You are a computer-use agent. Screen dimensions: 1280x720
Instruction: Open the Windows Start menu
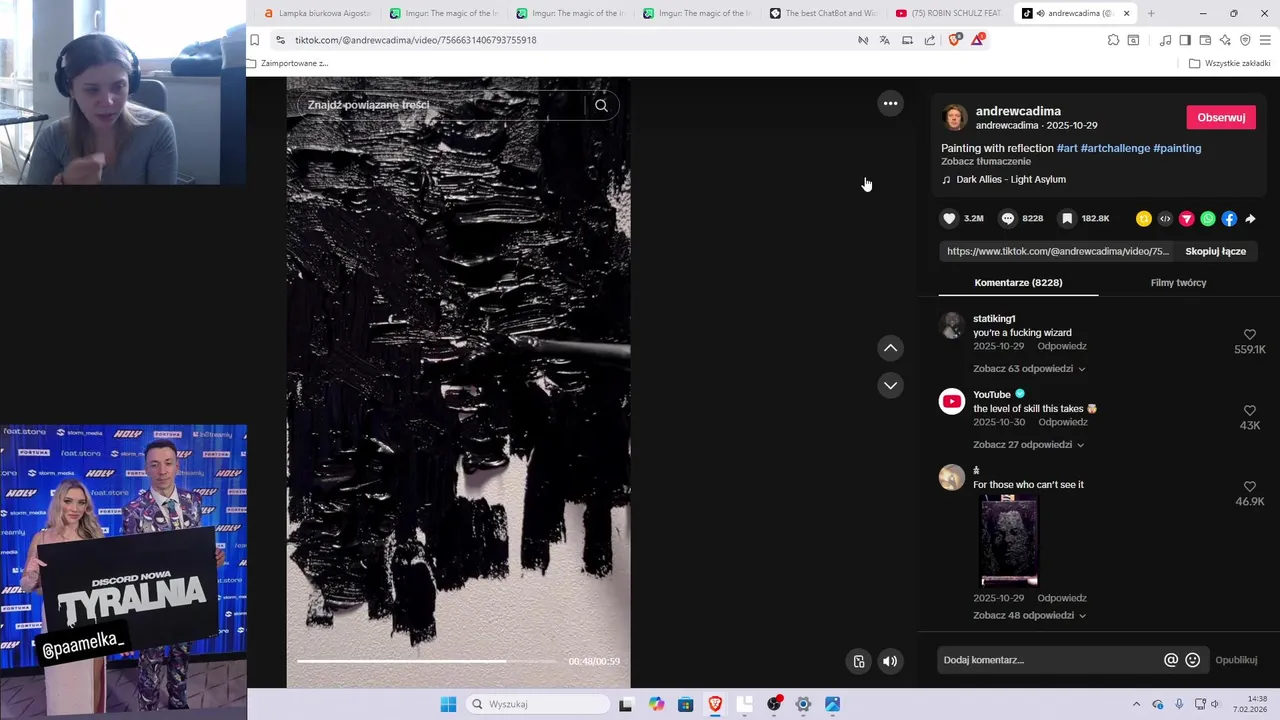coord(448,704)
